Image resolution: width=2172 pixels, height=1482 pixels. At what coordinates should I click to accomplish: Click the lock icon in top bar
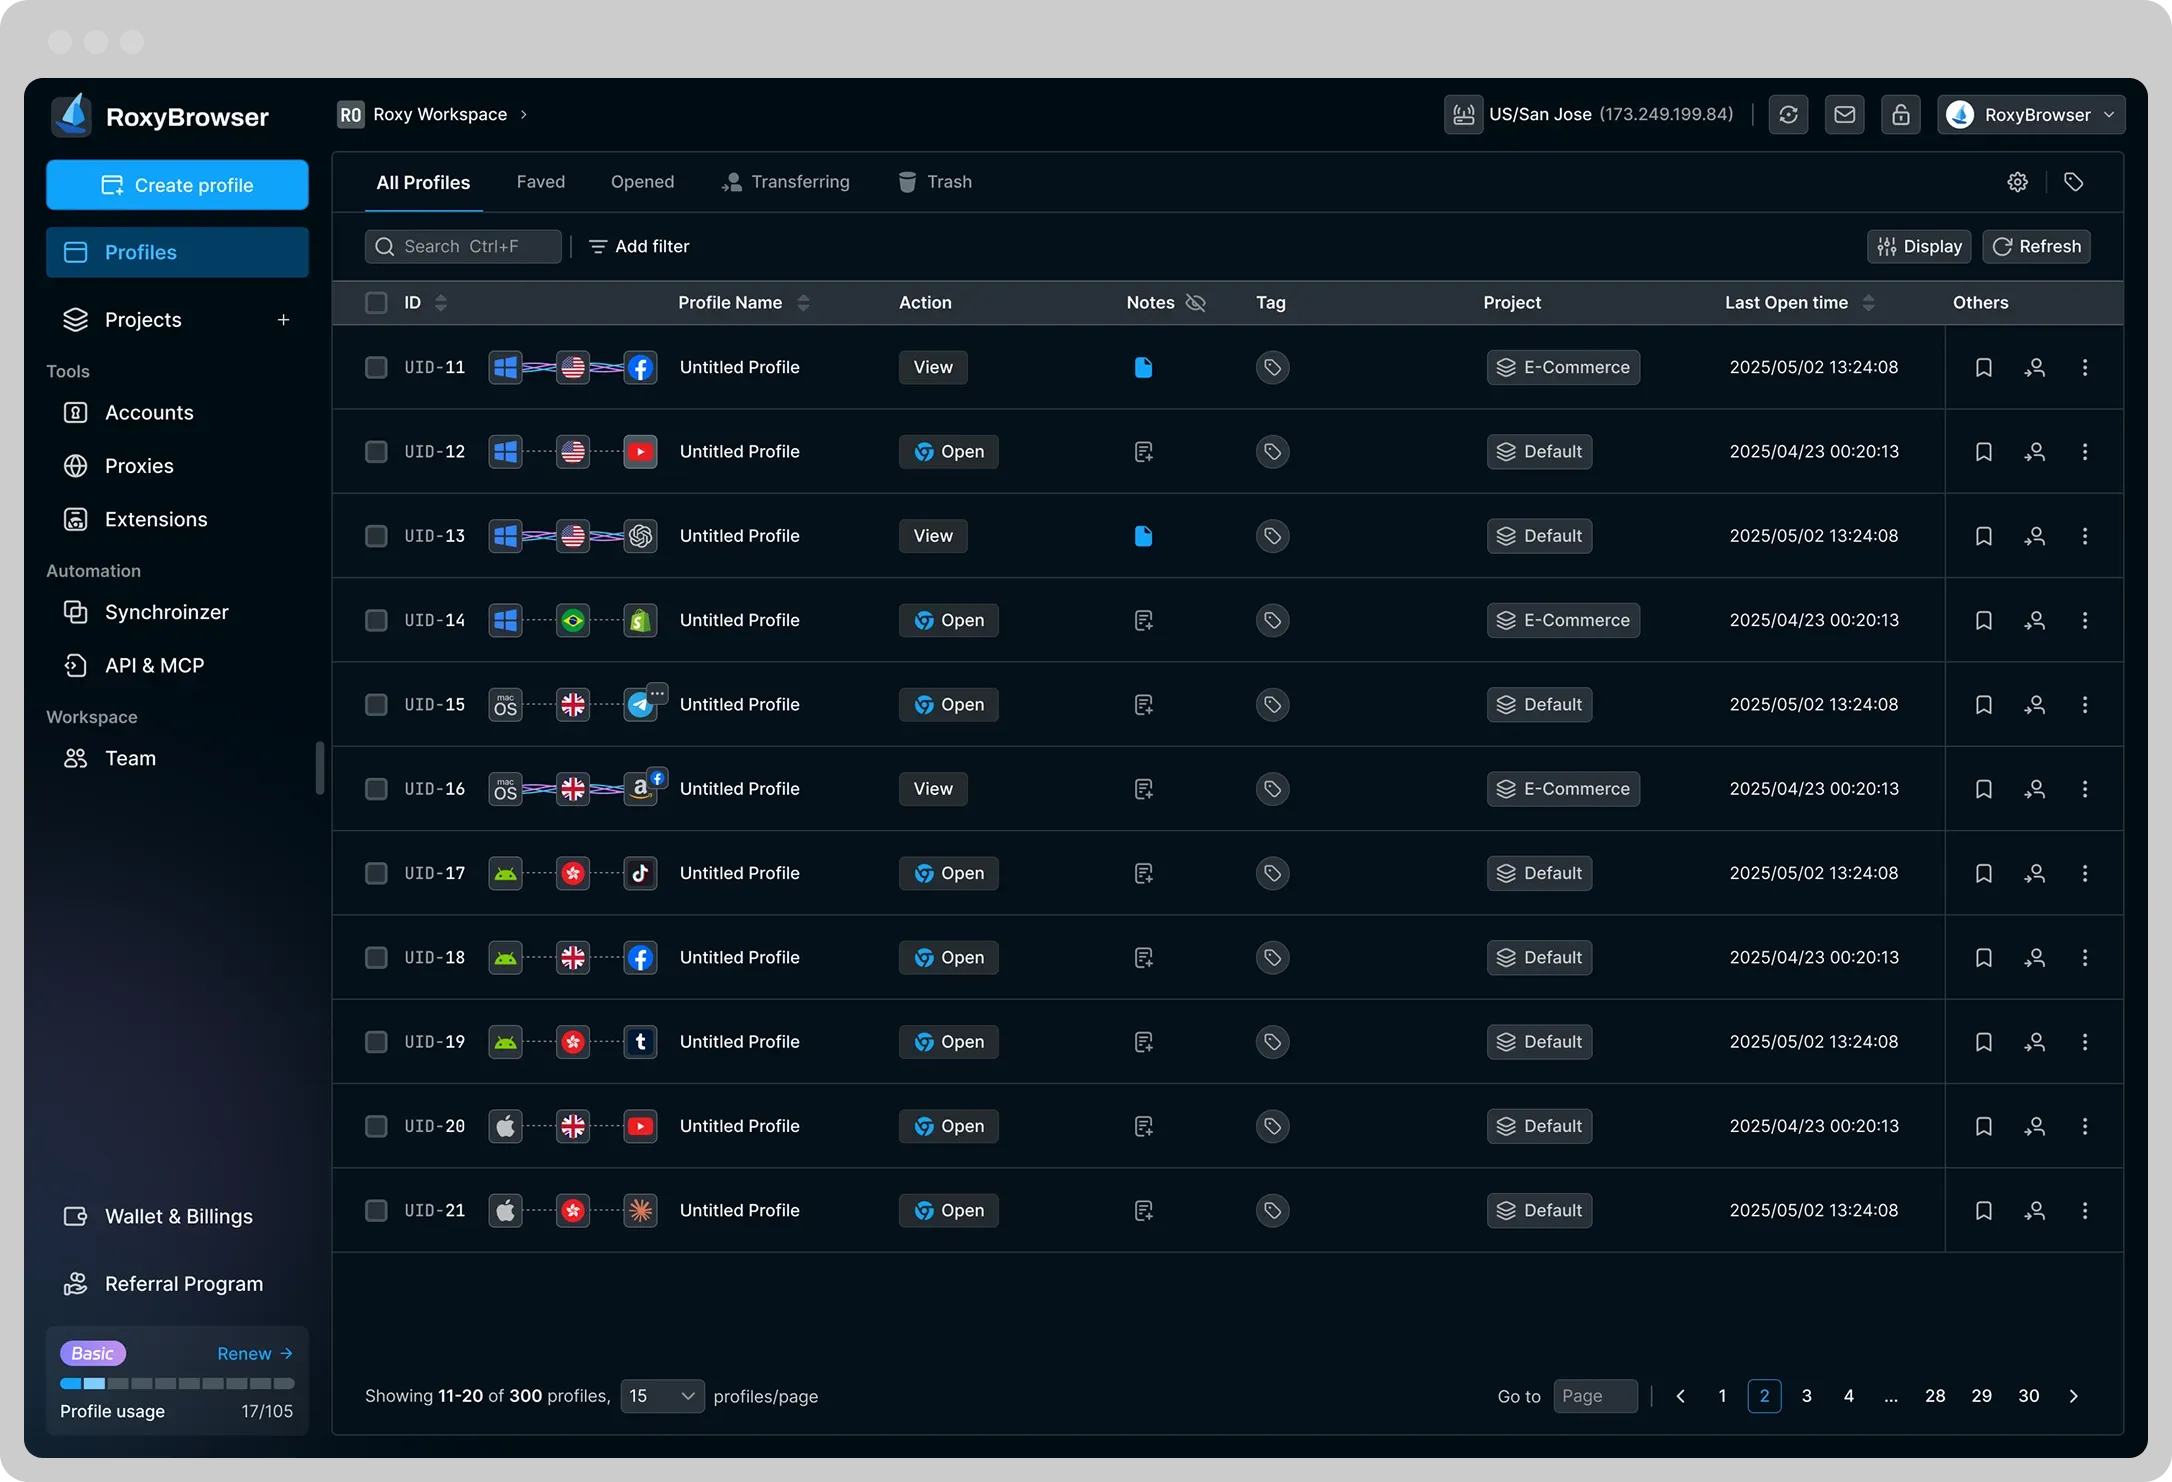point(1900,115)
